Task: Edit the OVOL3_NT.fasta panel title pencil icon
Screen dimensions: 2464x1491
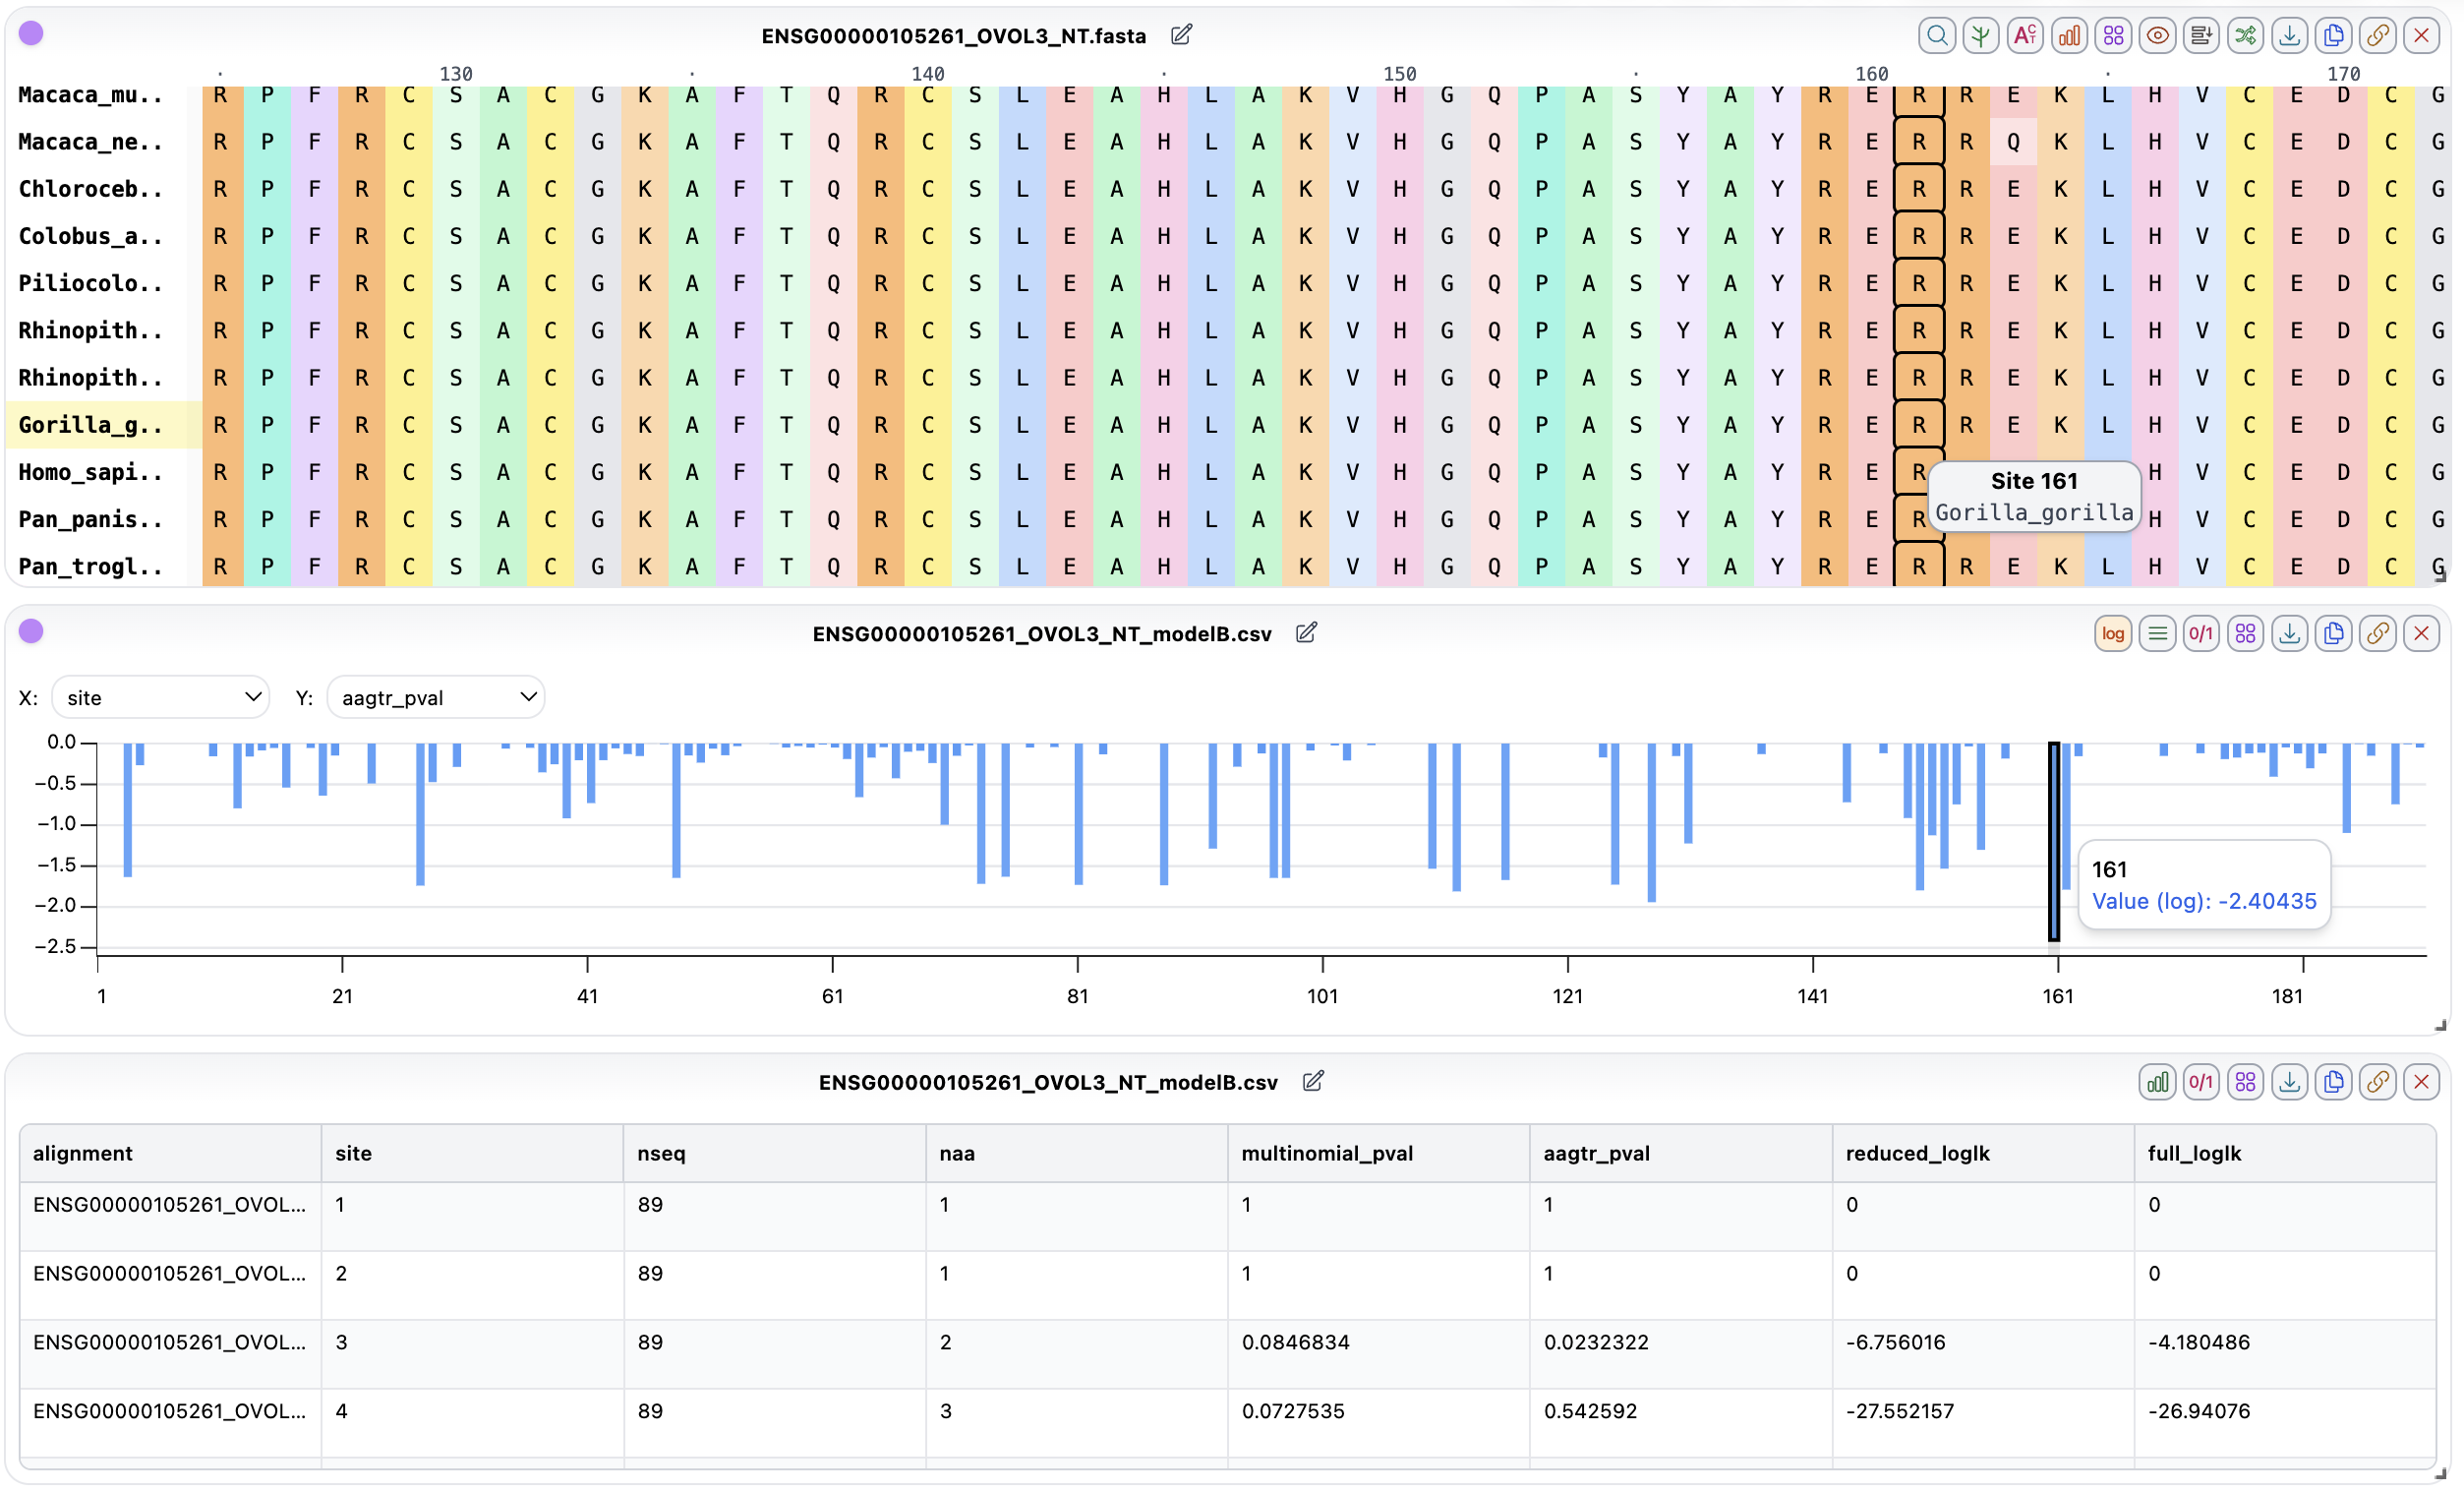Action: tap(1181, 35)
